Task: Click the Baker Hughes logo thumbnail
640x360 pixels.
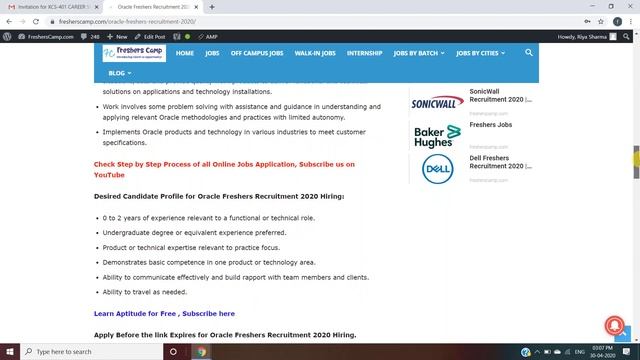Action: coord(438,136)
